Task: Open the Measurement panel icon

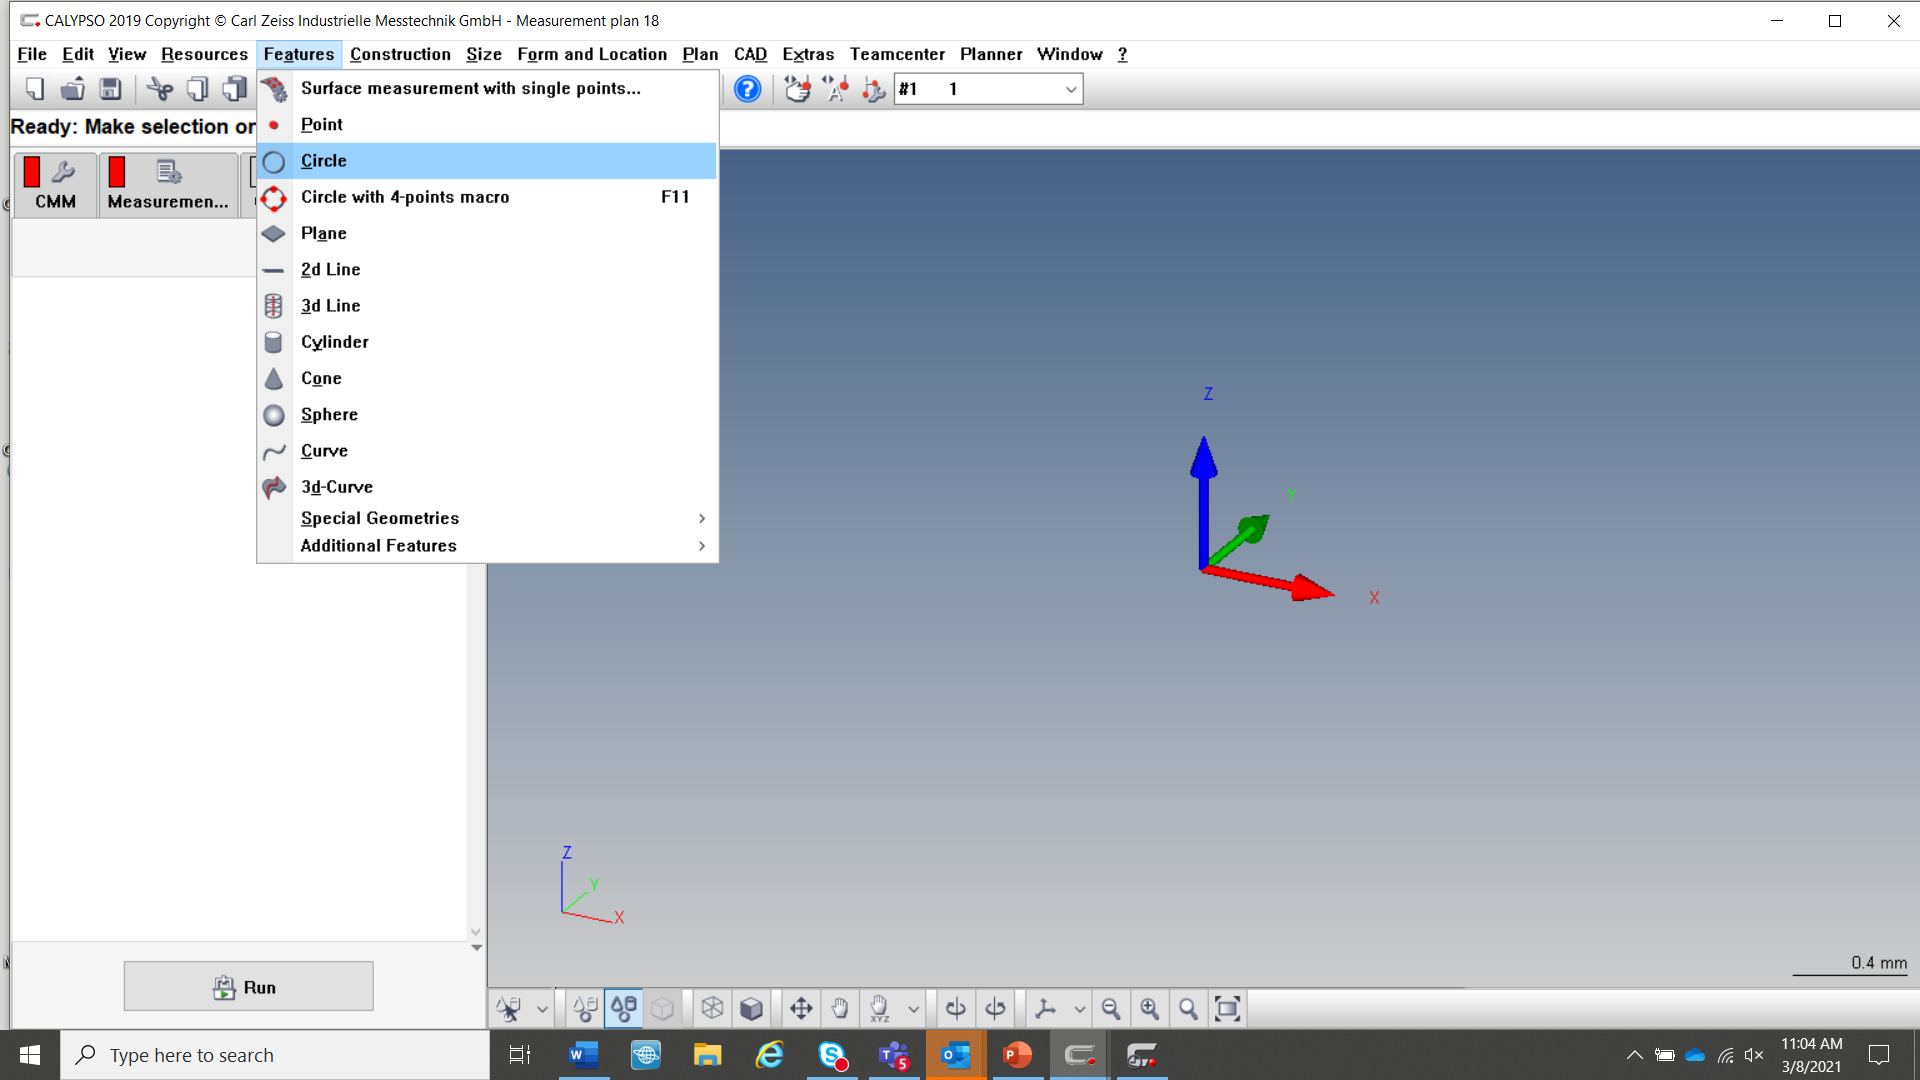Action: point(168,184)
